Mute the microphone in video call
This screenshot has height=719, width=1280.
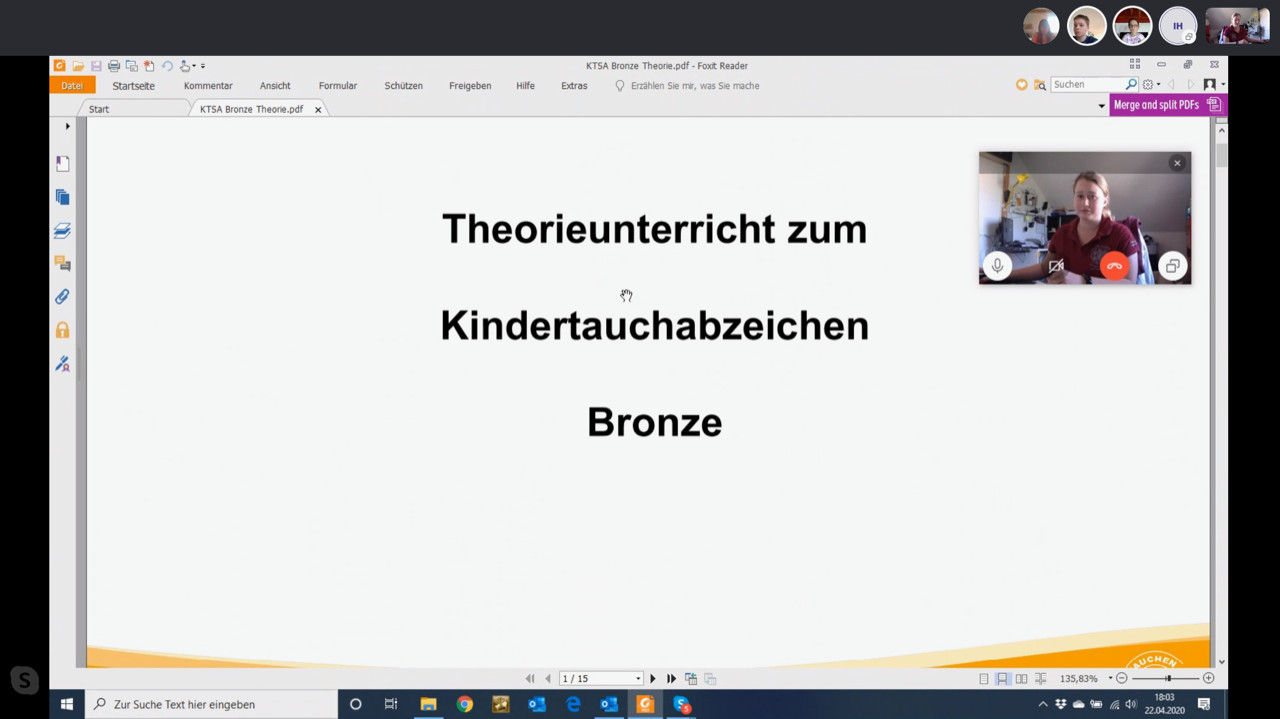tap(997, 266)
